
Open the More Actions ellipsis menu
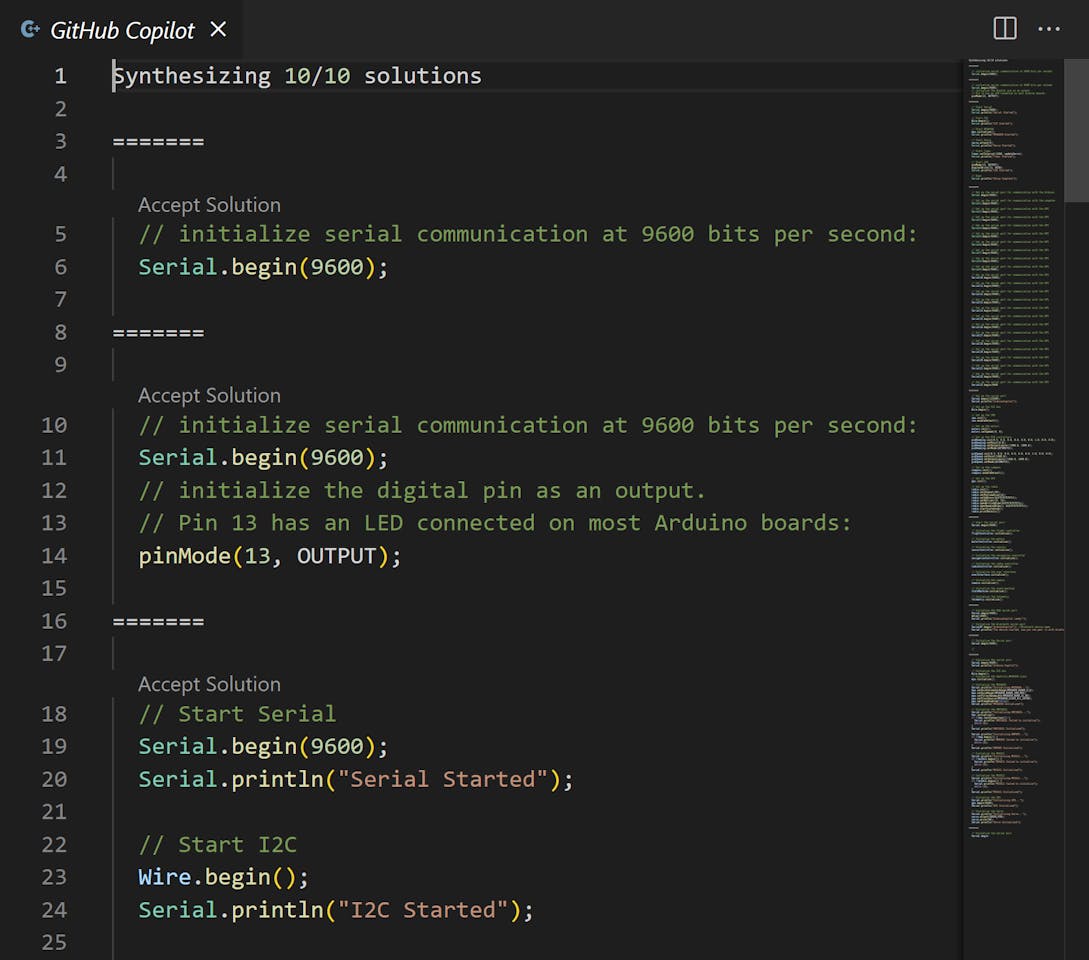[1049, 29]
